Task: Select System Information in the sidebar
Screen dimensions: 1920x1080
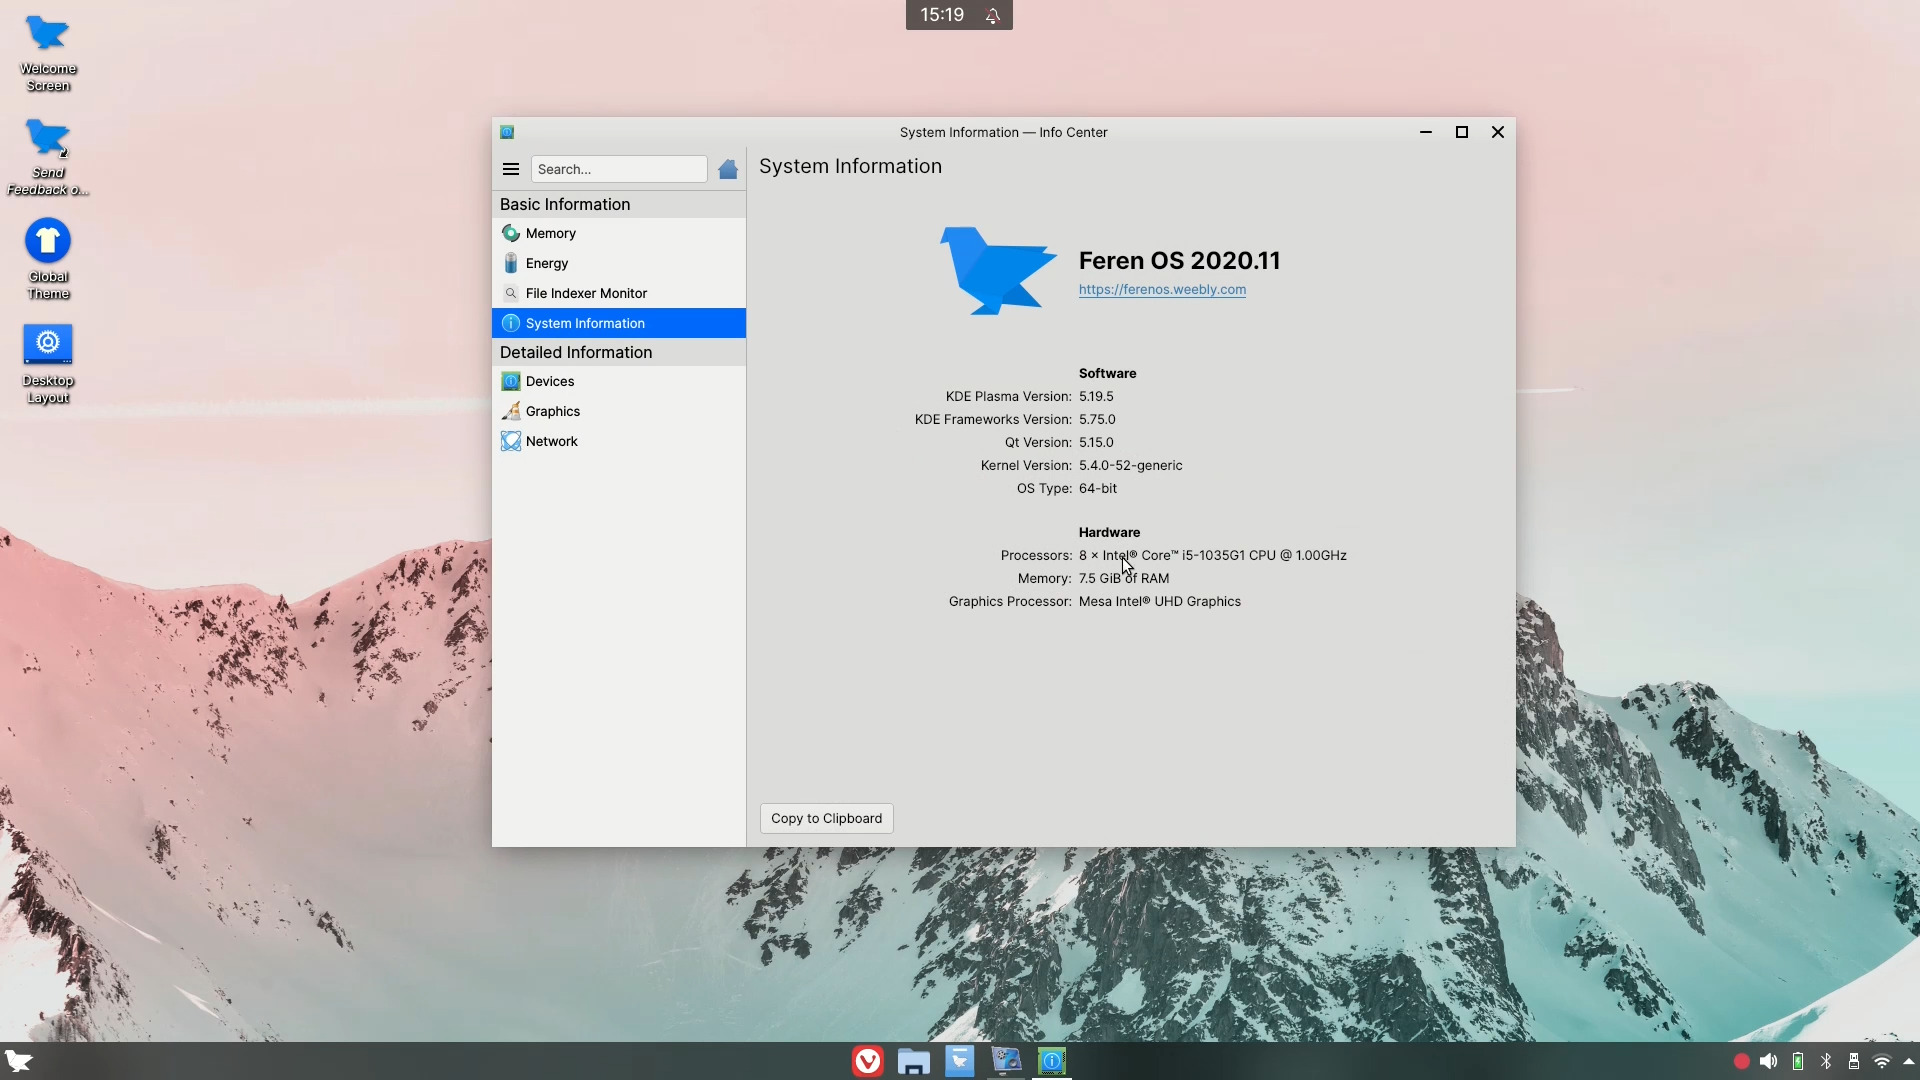Action: pyautogui.click(x=583, y=323)
